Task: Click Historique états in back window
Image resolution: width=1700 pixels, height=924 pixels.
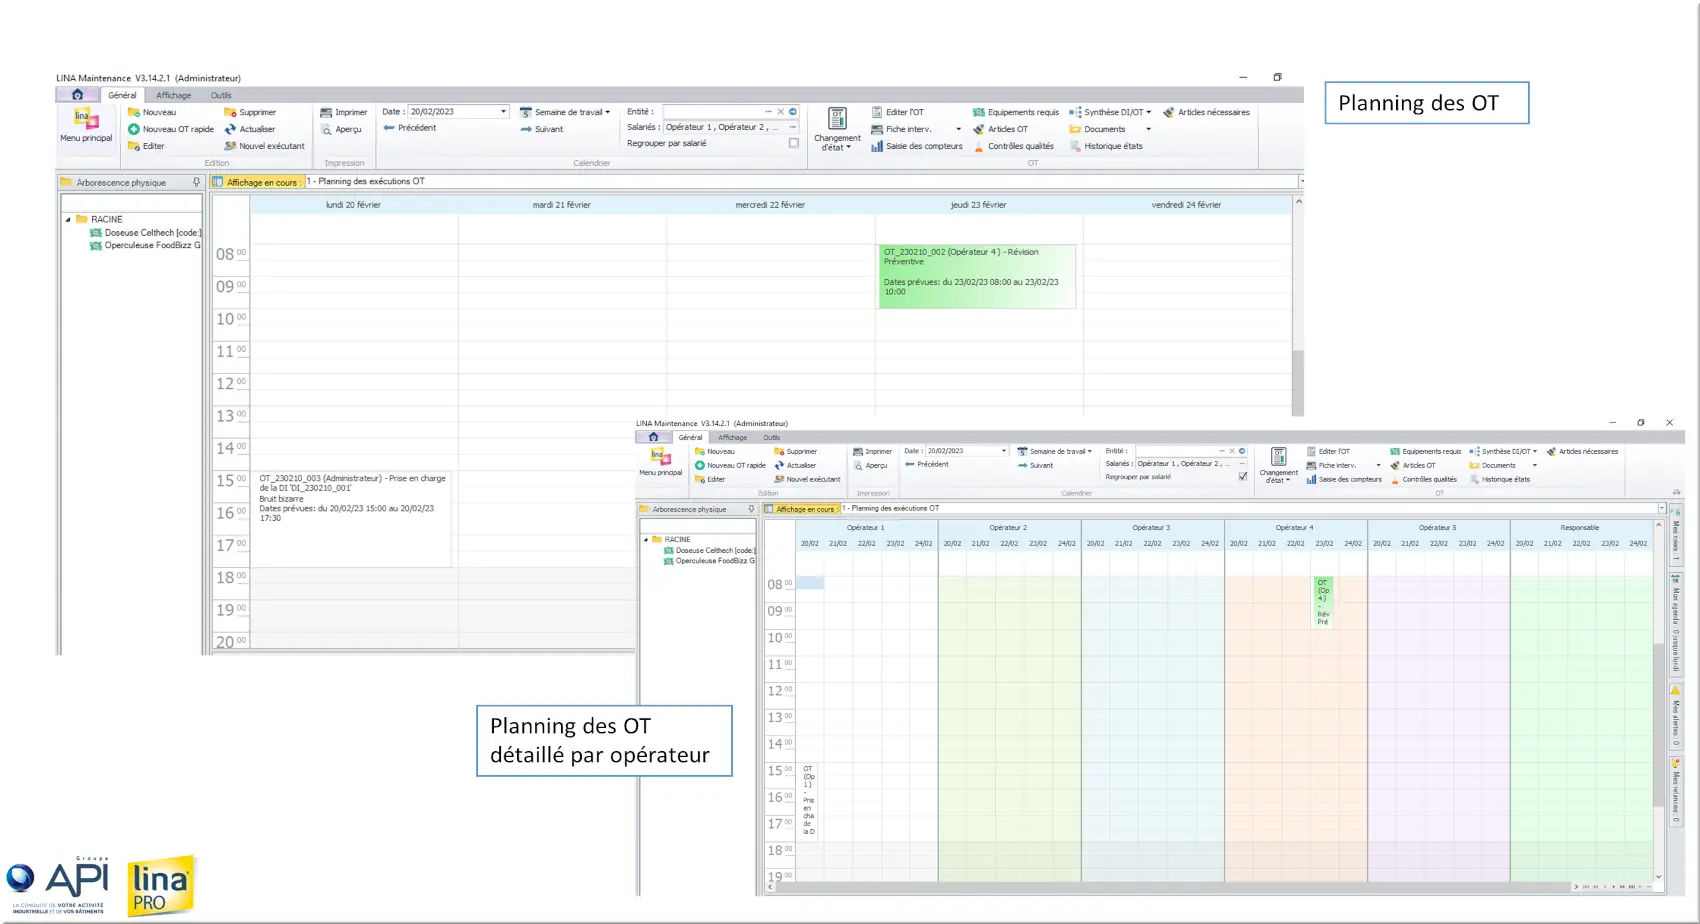Action: coord(1106,146)
